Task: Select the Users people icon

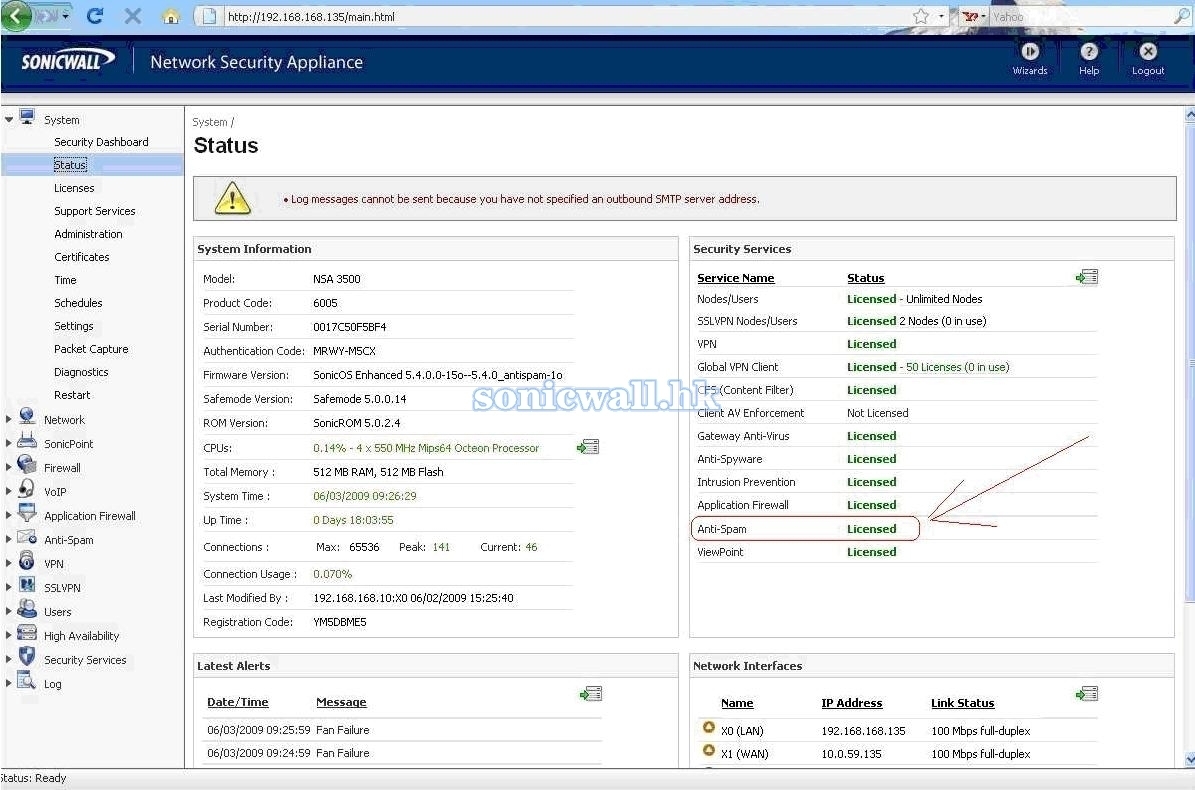Action: [27, 609]
